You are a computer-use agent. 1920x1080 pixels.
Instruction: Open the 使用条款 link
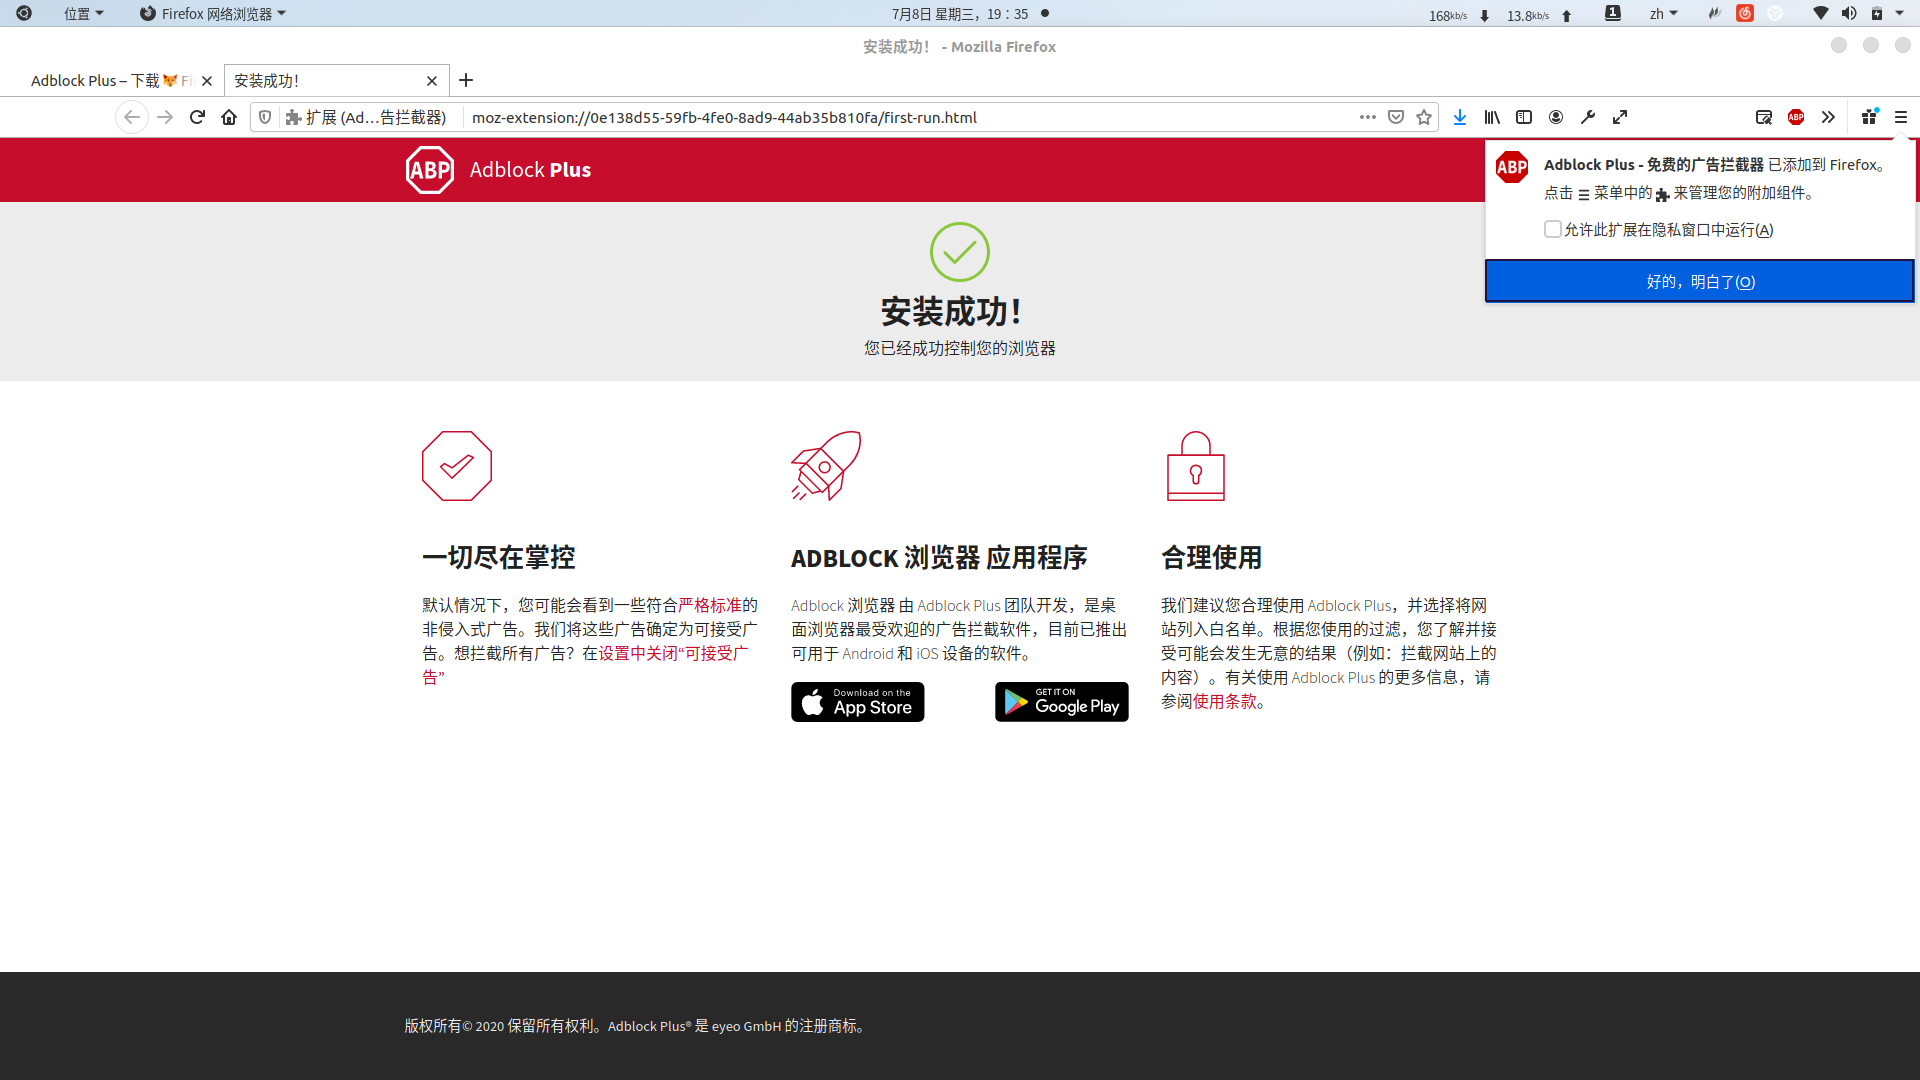point(1224,702)
